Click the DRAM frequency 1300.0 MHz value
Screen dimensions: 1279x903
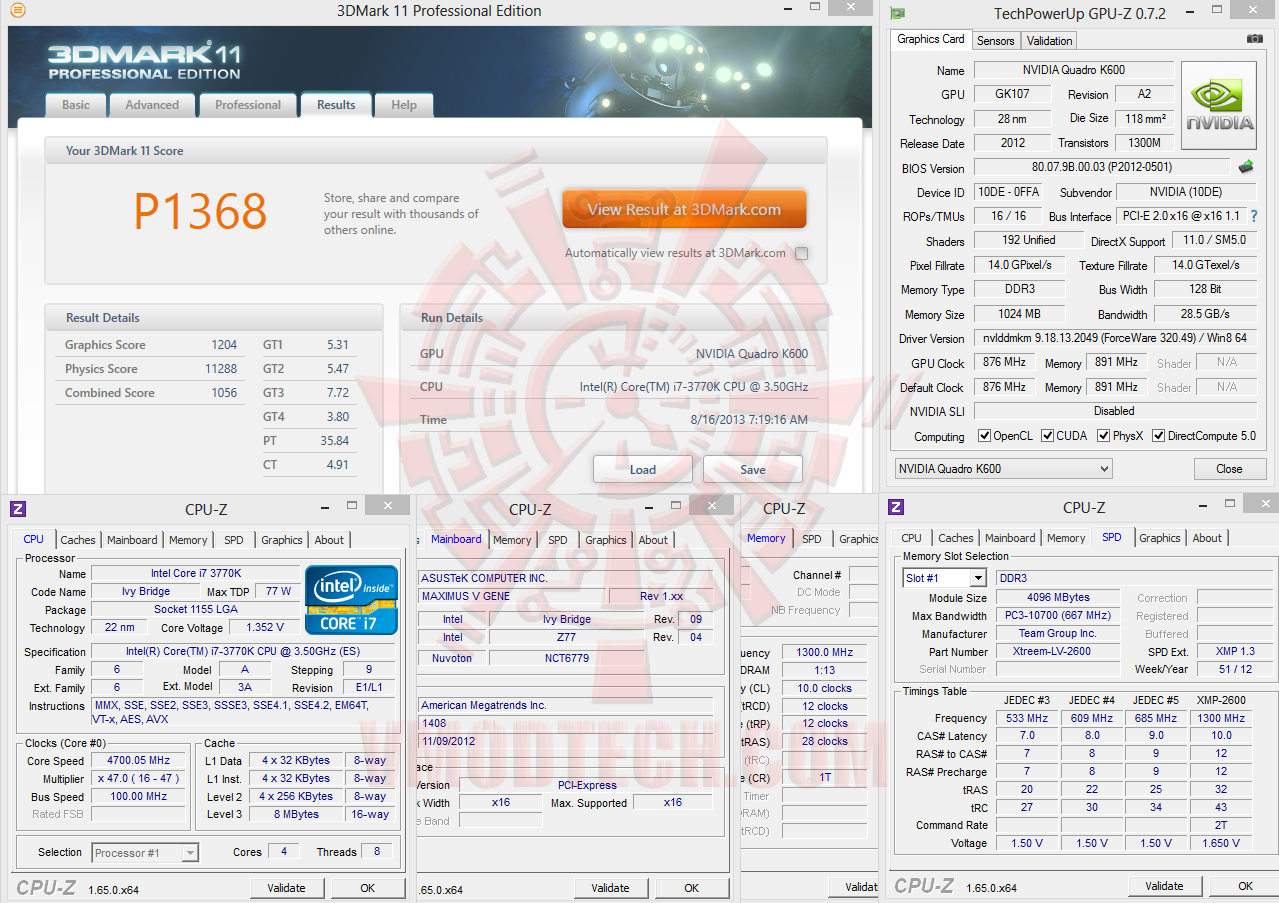[x=824, y=652]
